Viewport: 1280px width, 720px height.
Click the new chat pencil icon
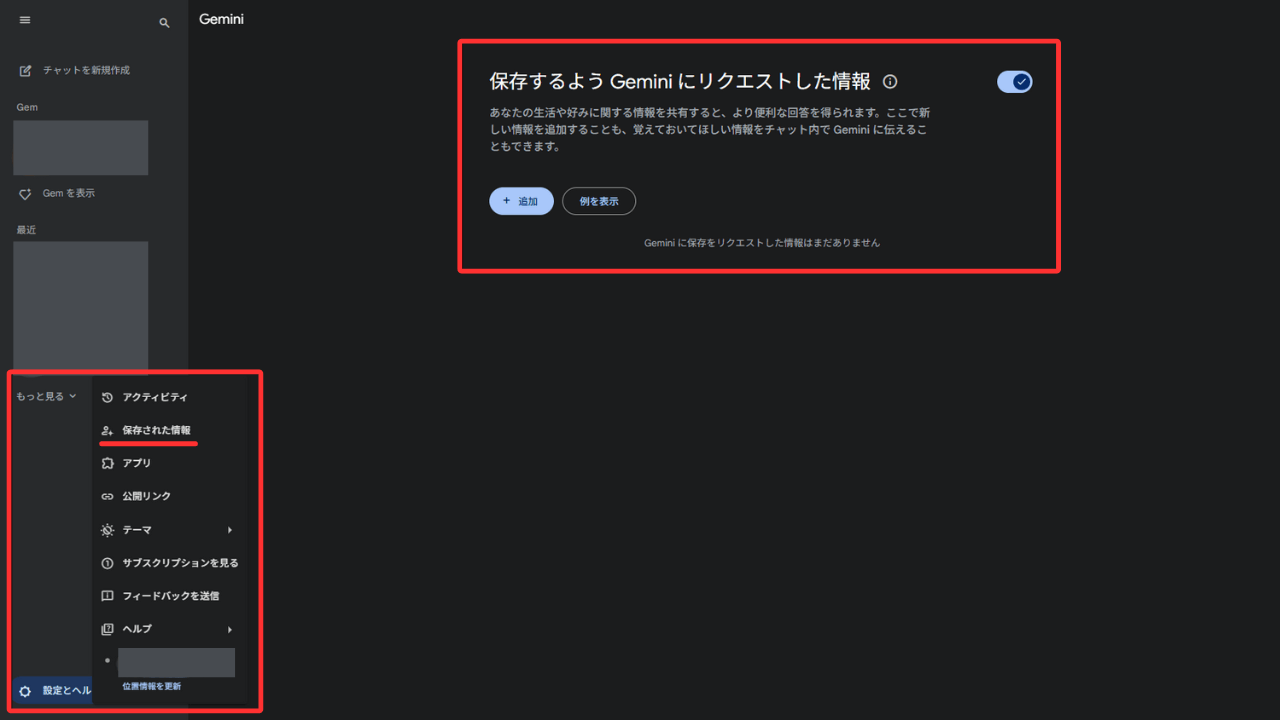(x=26, y=70)
